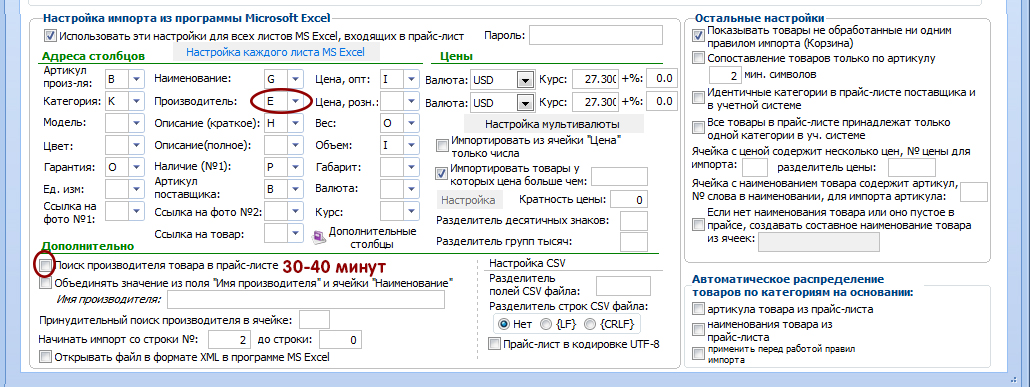Open Валюта column address dropdown
The height and width of the screenshot is (387, 1030).
click(411, 189)
